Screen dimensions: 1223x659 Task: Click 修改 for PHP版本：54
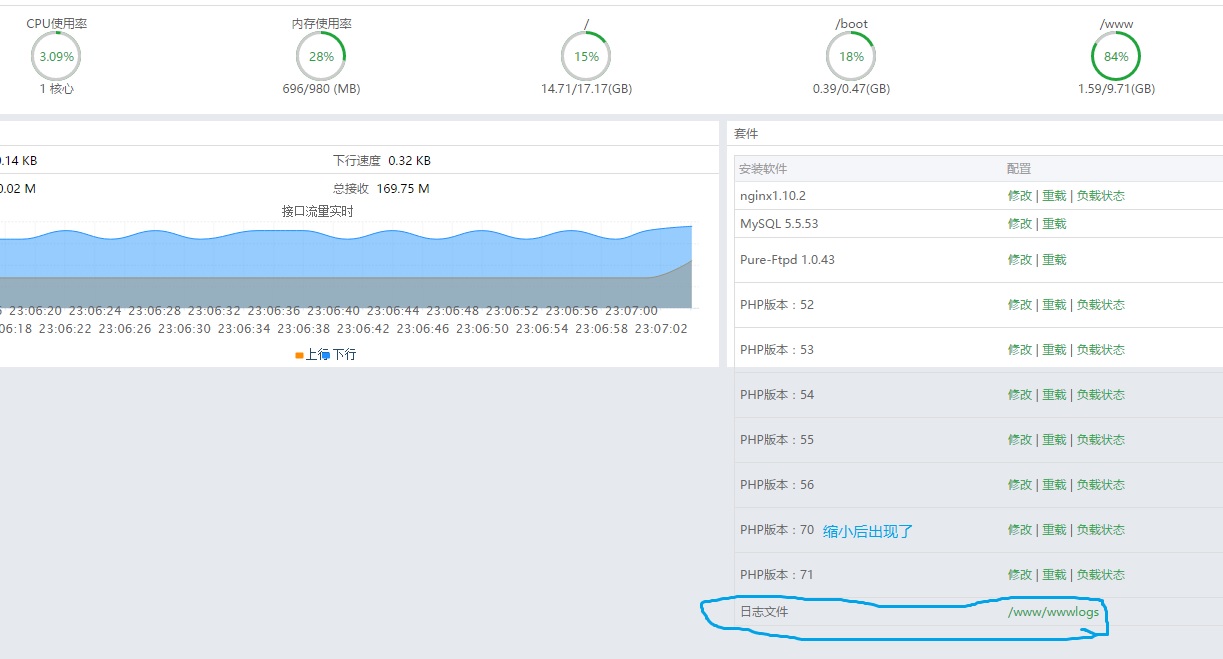click(1020, 395)
